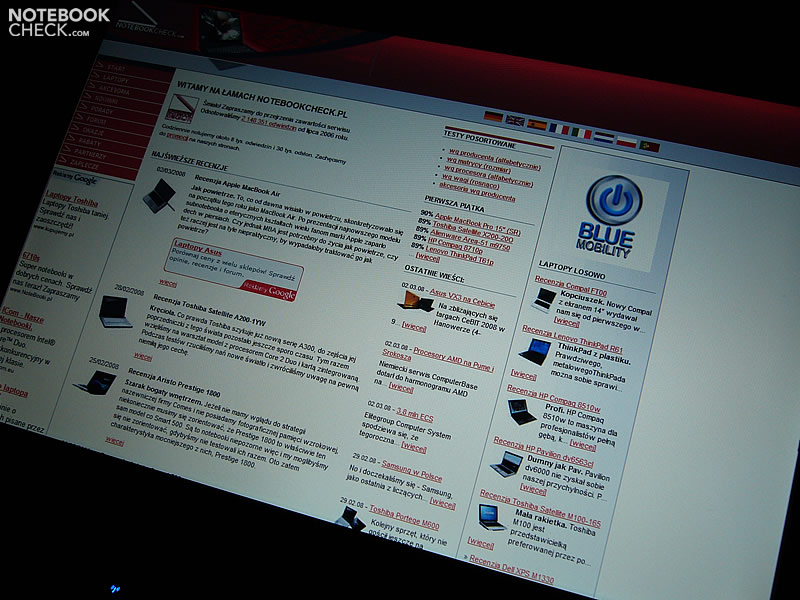Open the START menu item

(116, 68)
